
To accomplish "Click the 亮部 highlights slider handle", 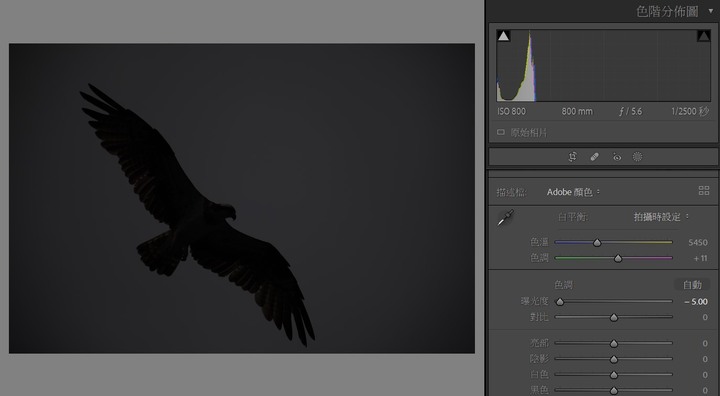I will pos(614,343).
